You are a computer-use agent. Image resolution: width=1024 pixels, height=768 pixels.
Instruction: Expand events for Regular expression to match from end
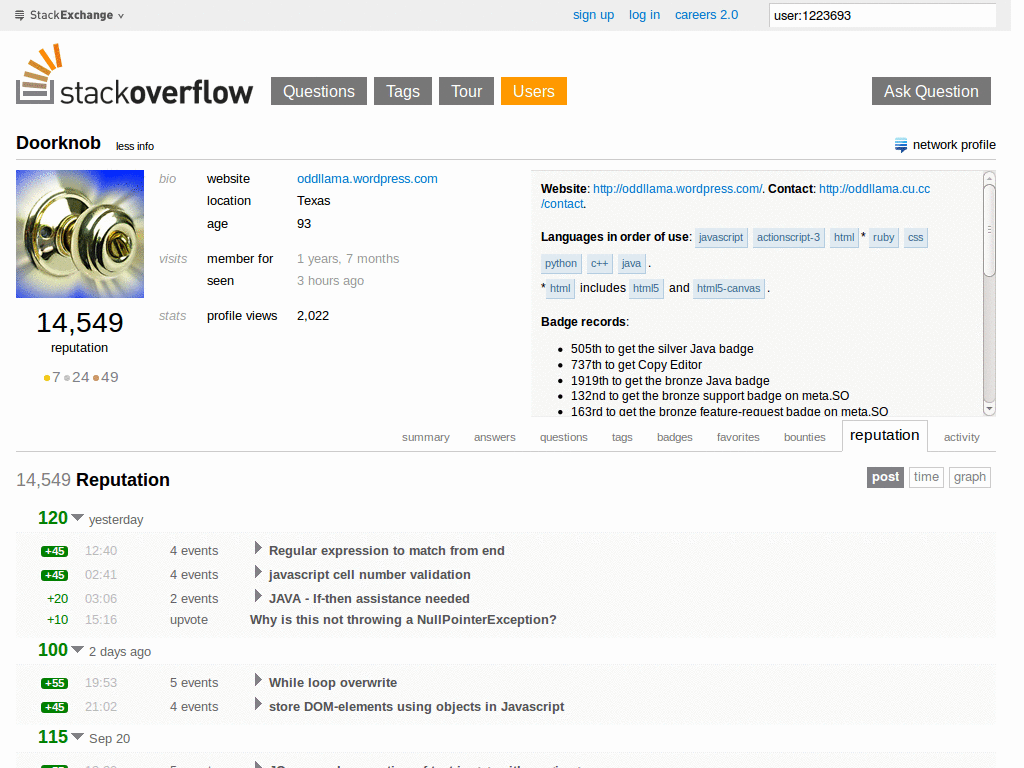pyautogui.click(x=258, y=549)
